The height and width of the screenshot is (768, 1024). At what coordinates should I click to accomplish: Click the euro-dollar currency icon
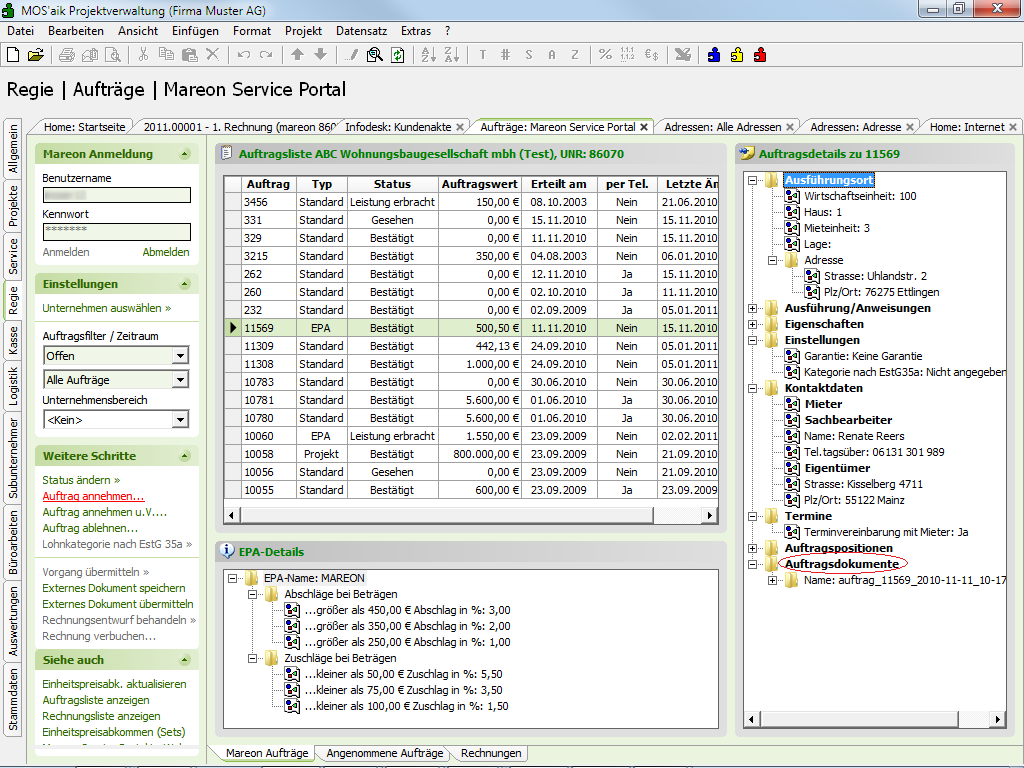(x=651, y=55)
